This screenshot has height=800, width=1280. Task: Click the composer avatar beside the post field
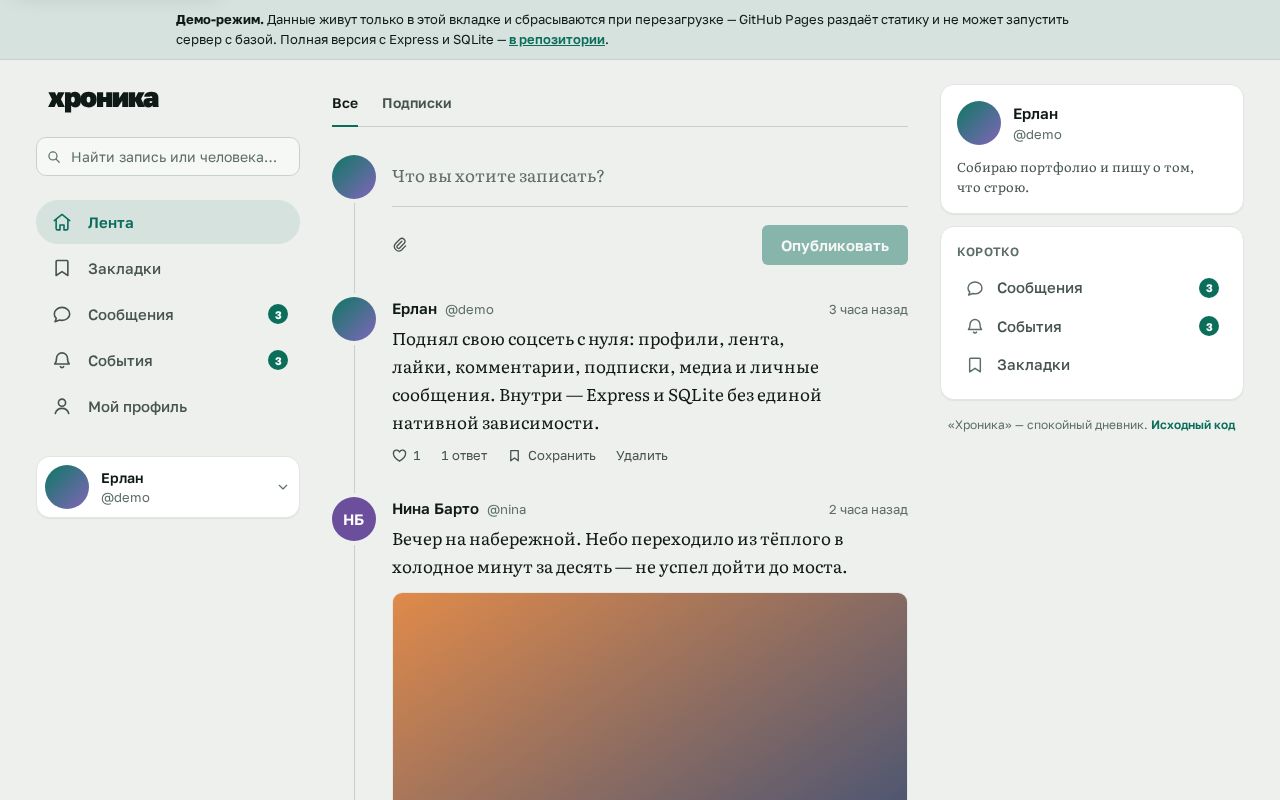354,177
